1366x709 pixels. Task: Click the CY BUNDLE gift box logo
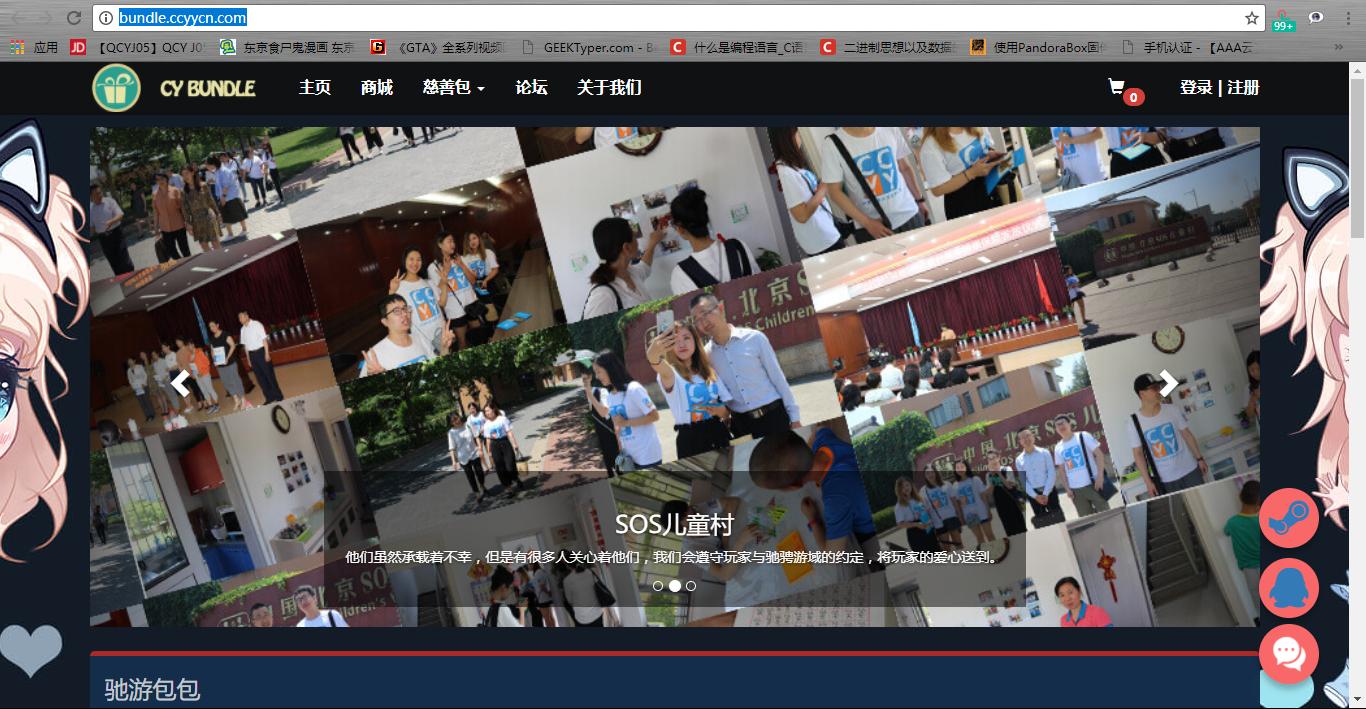pos(116,87)
